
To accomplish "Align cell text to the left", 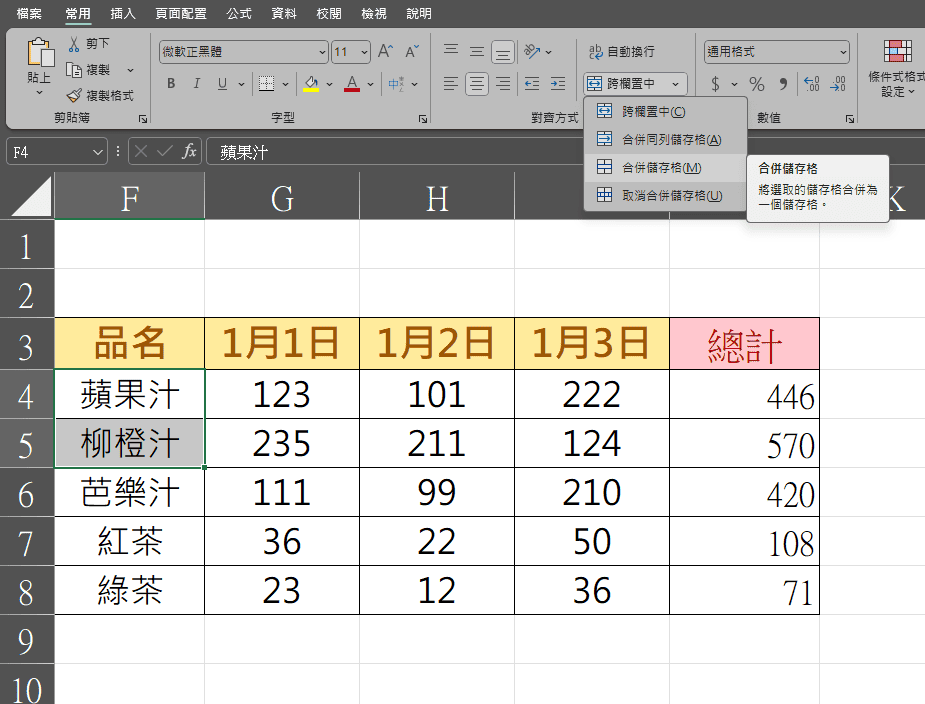I will (x=451, y=84).
